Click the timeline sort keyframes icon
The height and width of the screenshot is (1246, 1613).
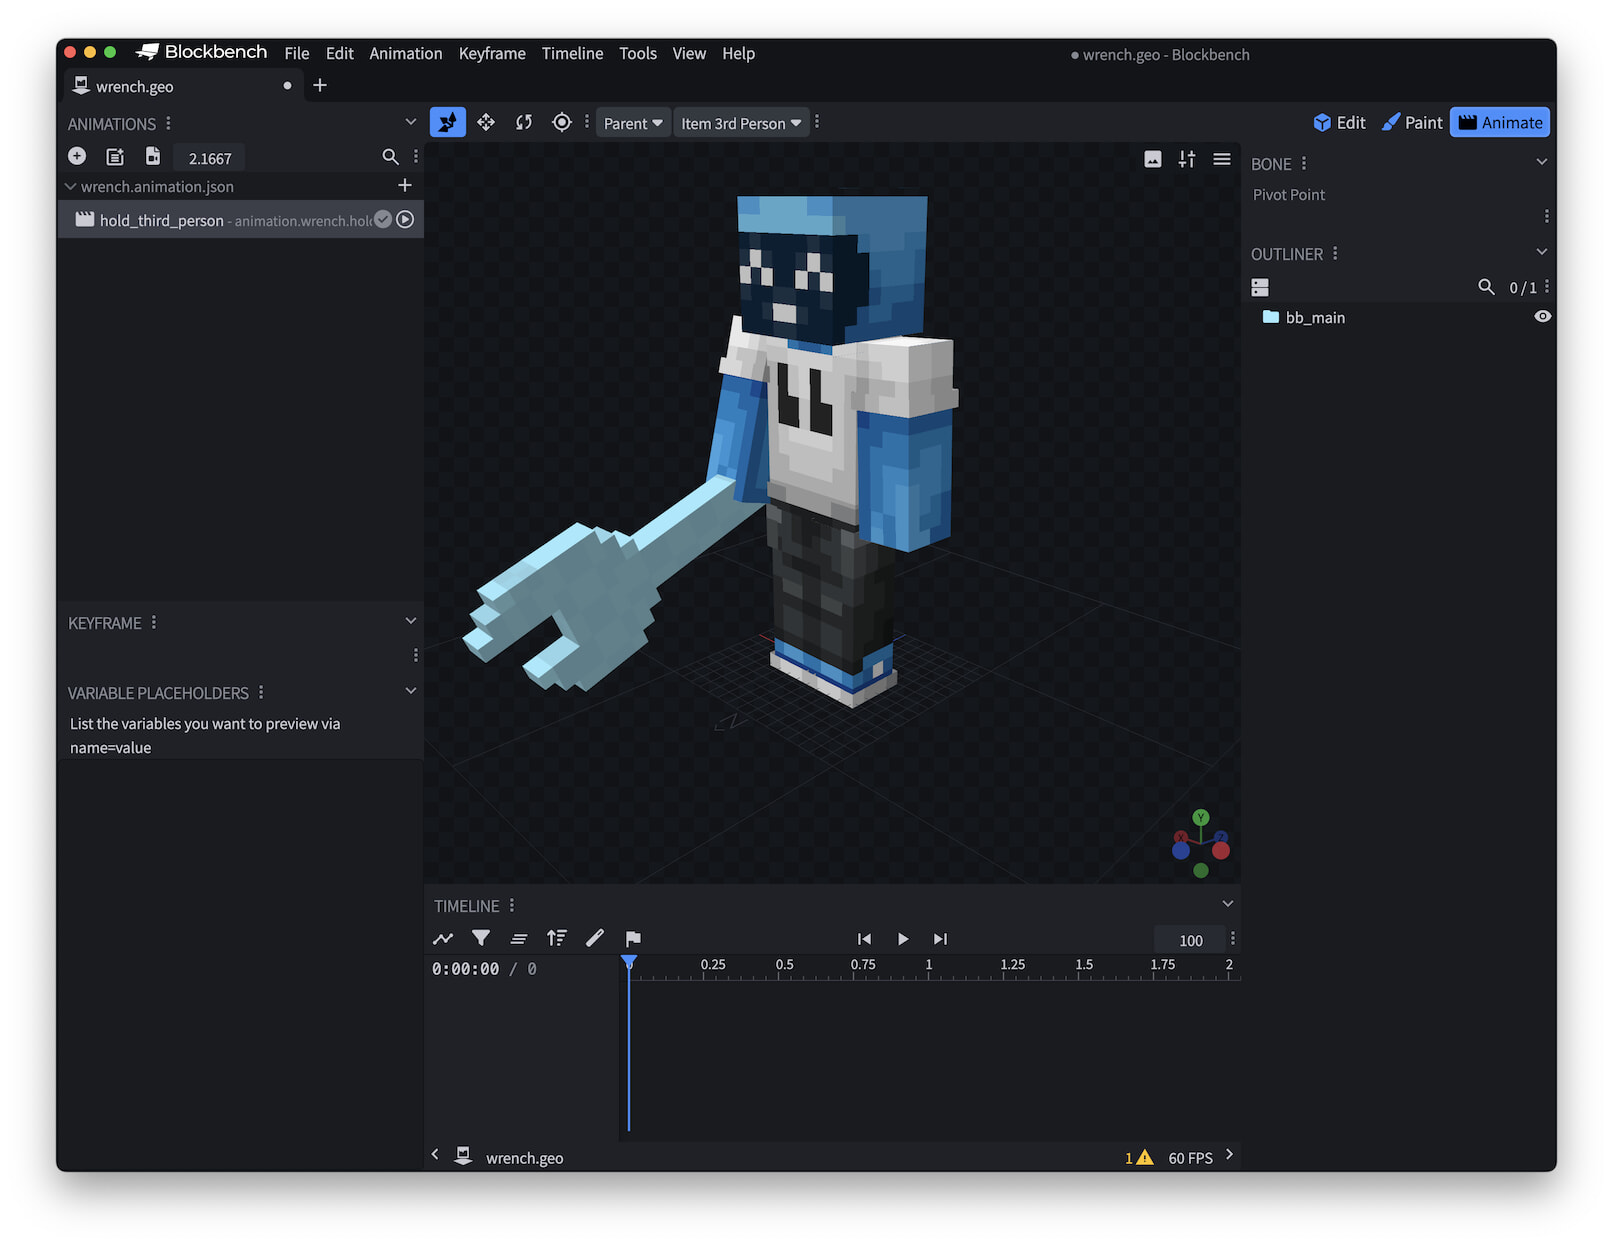[557, 938]
